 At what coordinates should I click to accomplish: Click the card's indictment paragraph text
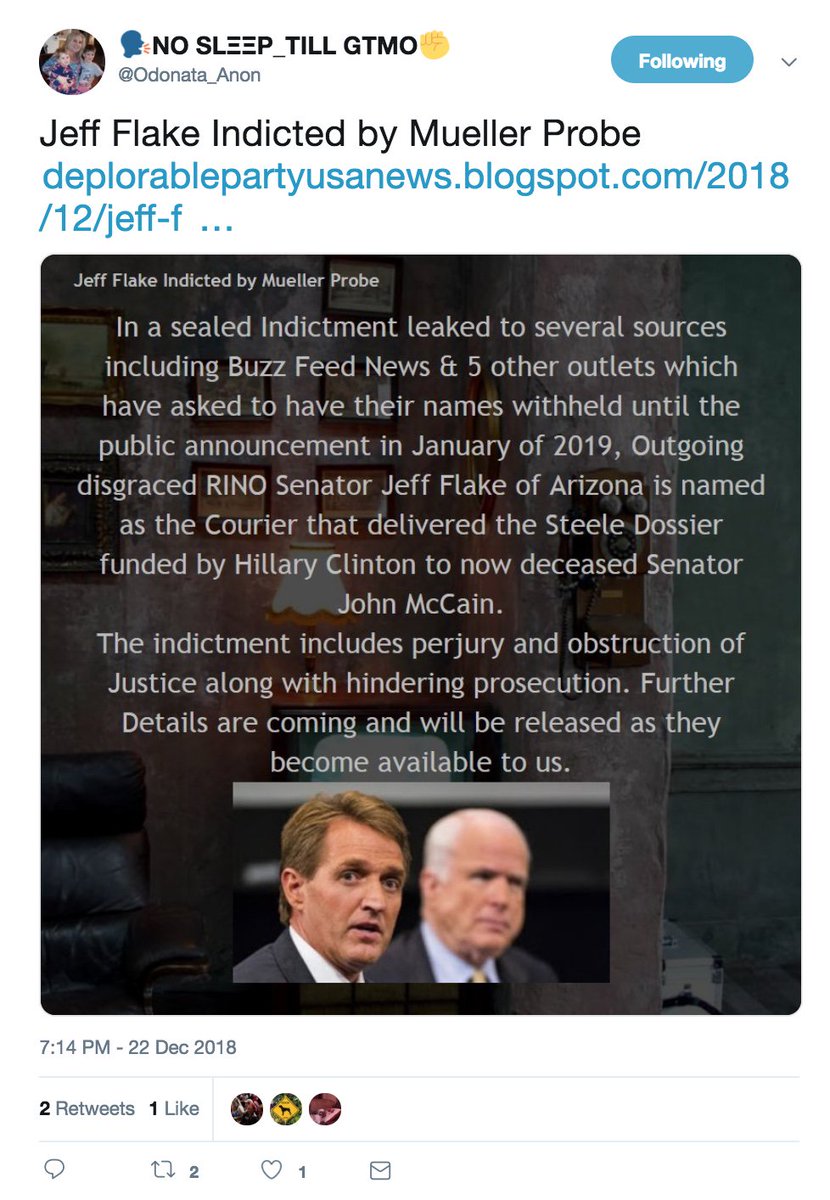(x=421, y=545)
